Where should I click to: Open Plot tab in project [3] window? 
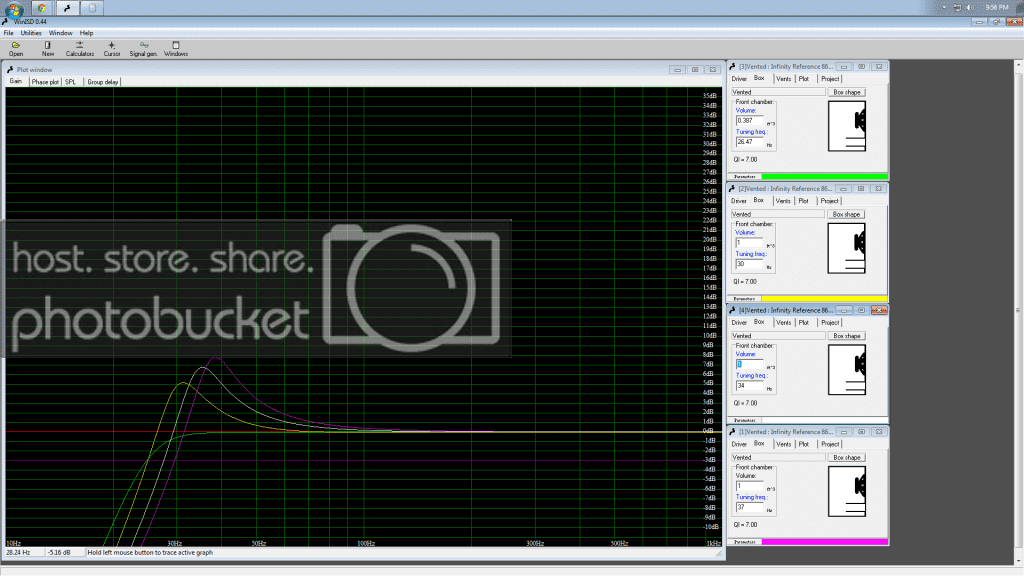804,79
